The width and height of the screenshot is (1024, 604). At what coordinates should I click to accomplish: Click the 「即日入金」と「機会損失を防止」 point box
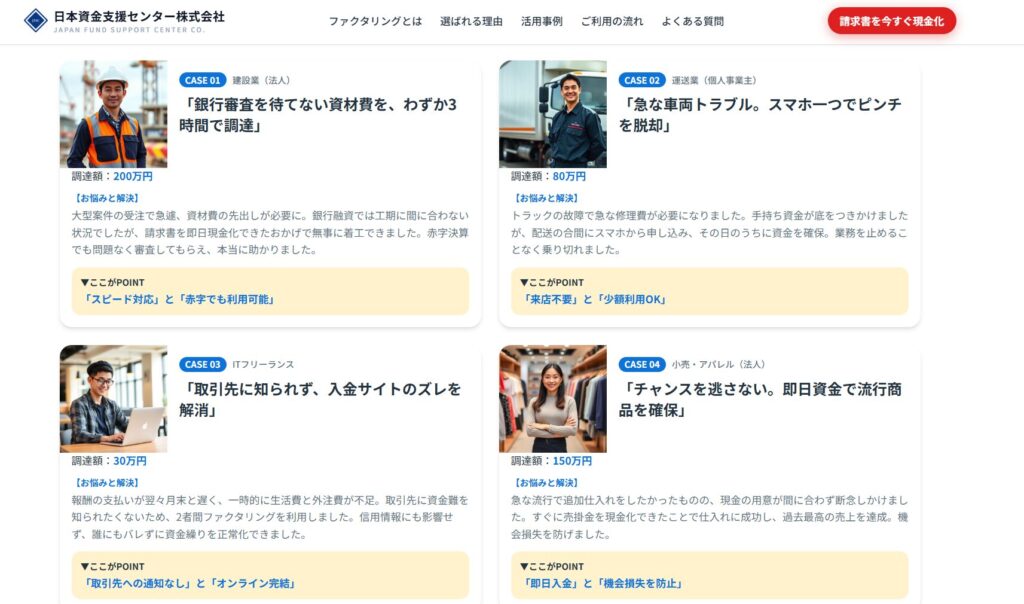point(709,575)
